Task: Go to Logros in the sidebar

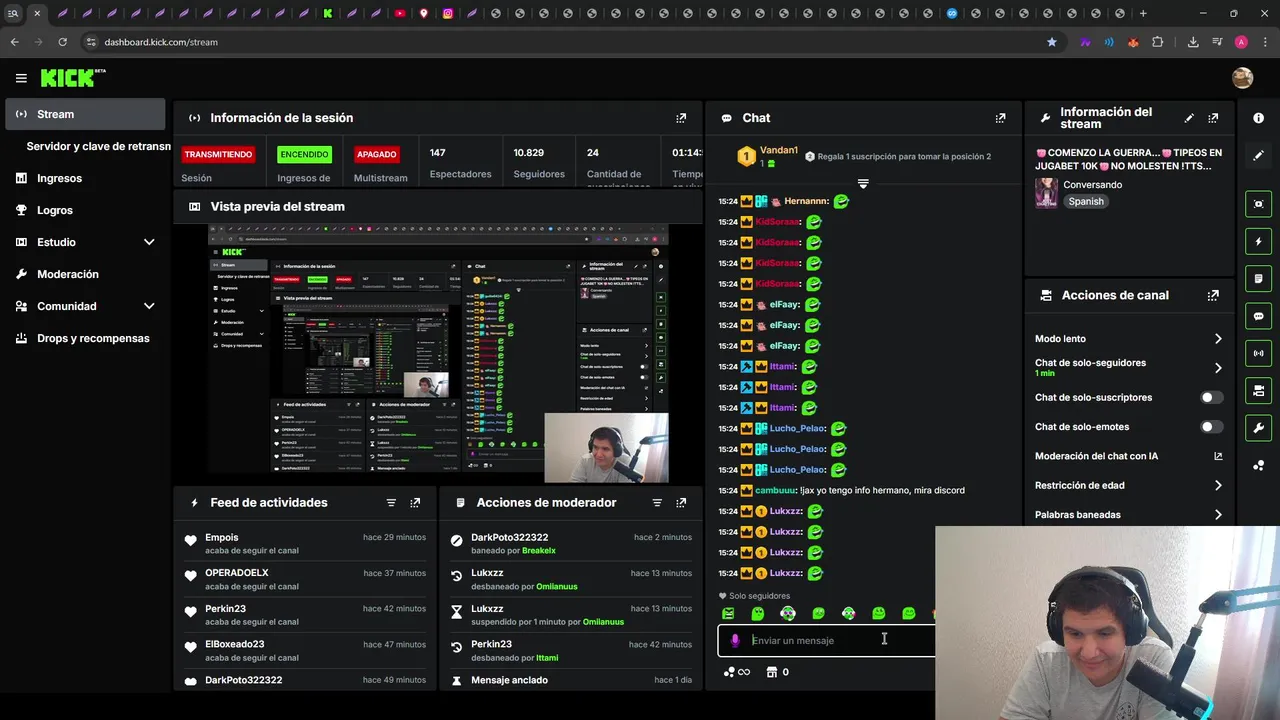Action: click(x=85, y=210)
